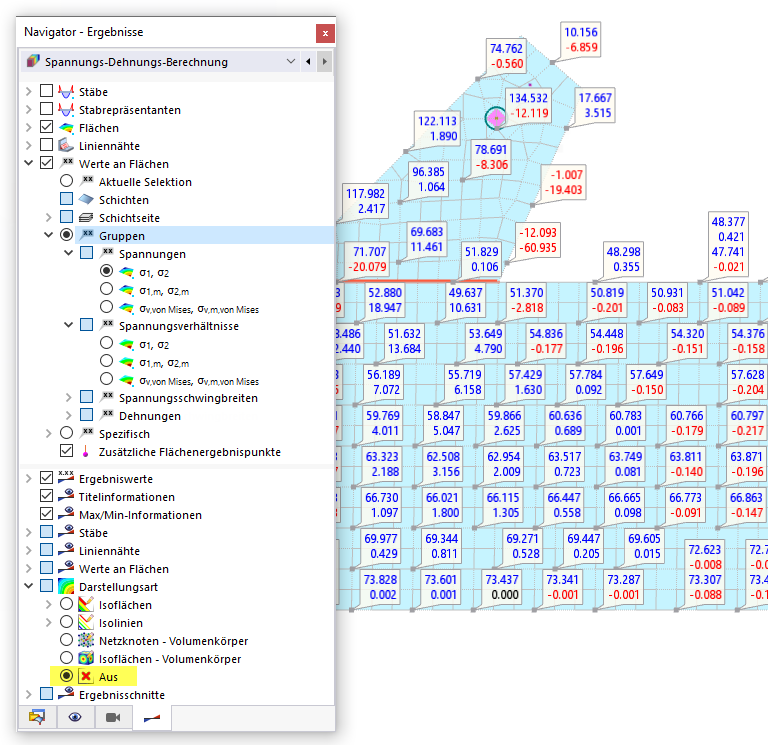Select Isoflächen radio button

point(67,604)
